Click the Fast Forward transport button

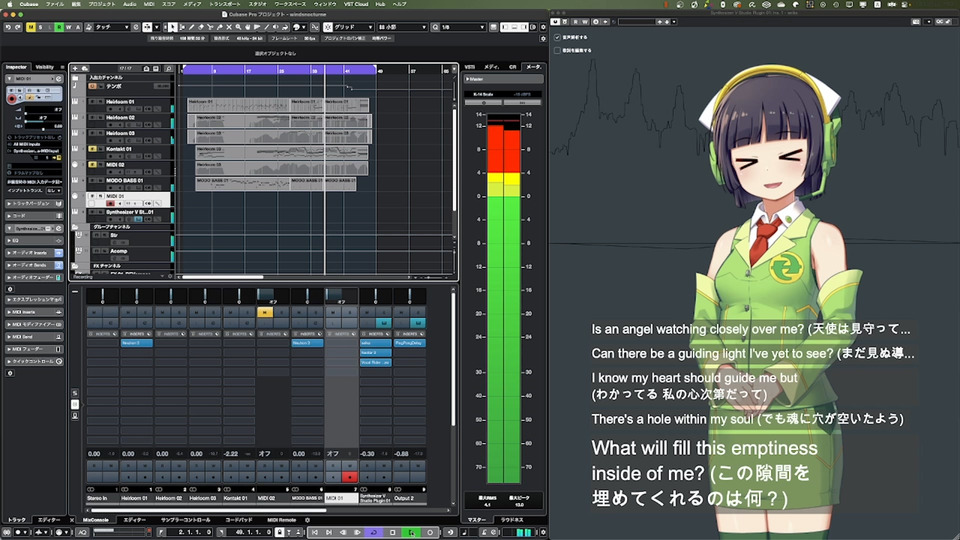tap(358, 532)
